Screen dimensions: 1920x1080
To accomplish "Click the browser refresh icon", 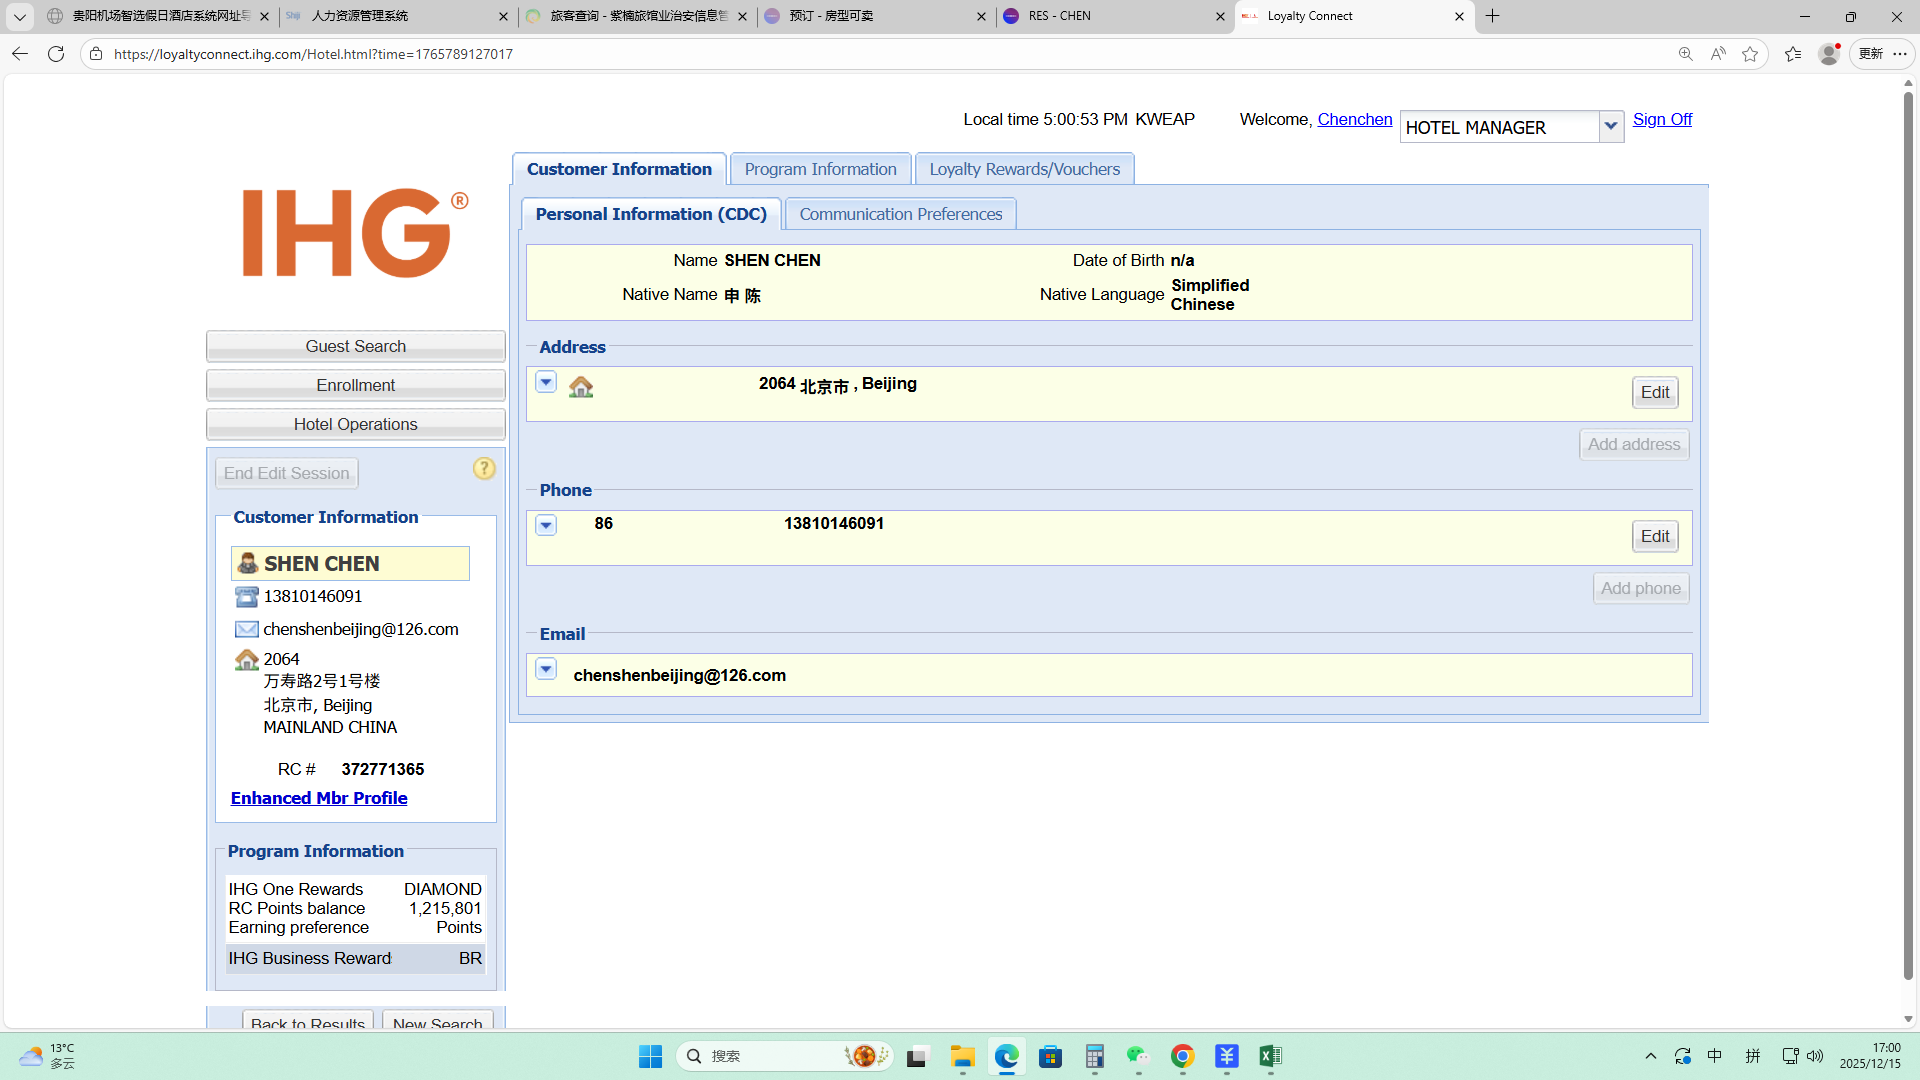I will pos(56,54).
